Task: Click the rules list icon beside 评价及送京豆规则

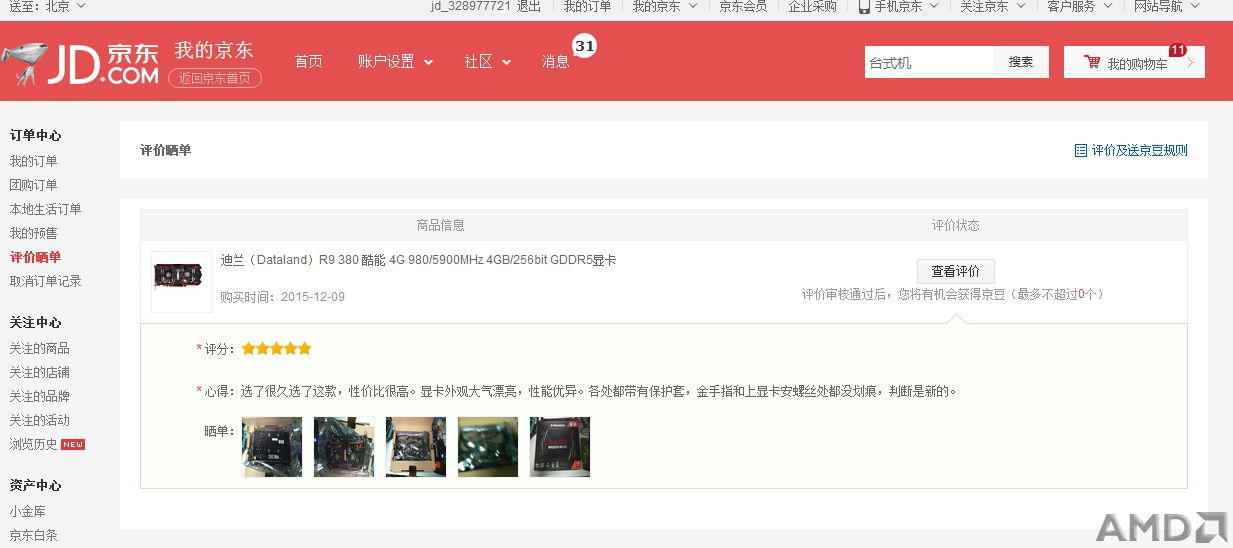Action: [x=1080, y=151]
